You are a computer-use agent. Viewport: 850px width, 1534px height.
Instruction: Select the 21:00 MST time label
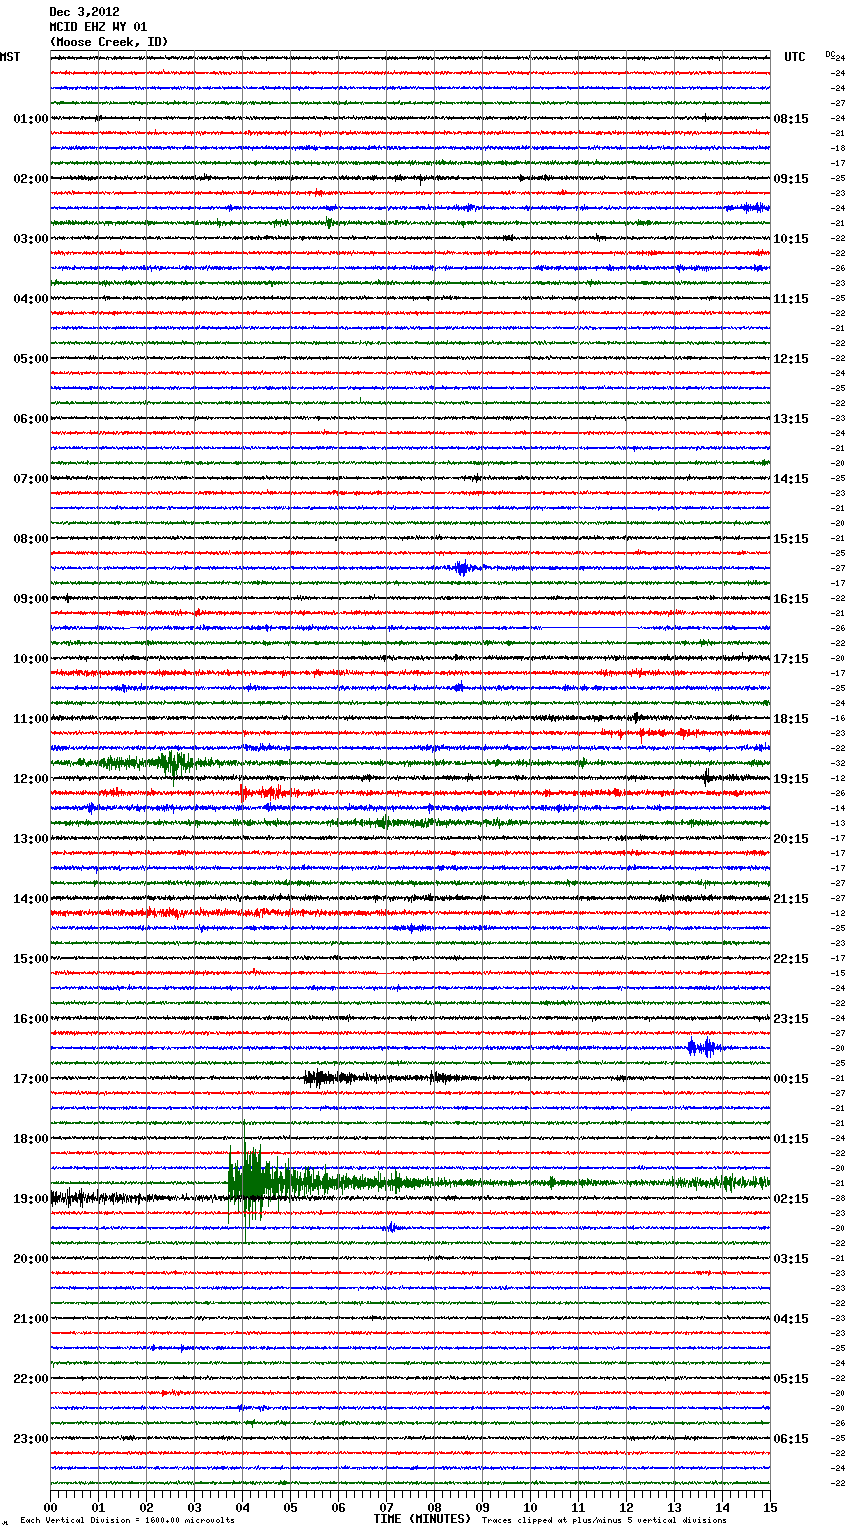(30, 1319)
